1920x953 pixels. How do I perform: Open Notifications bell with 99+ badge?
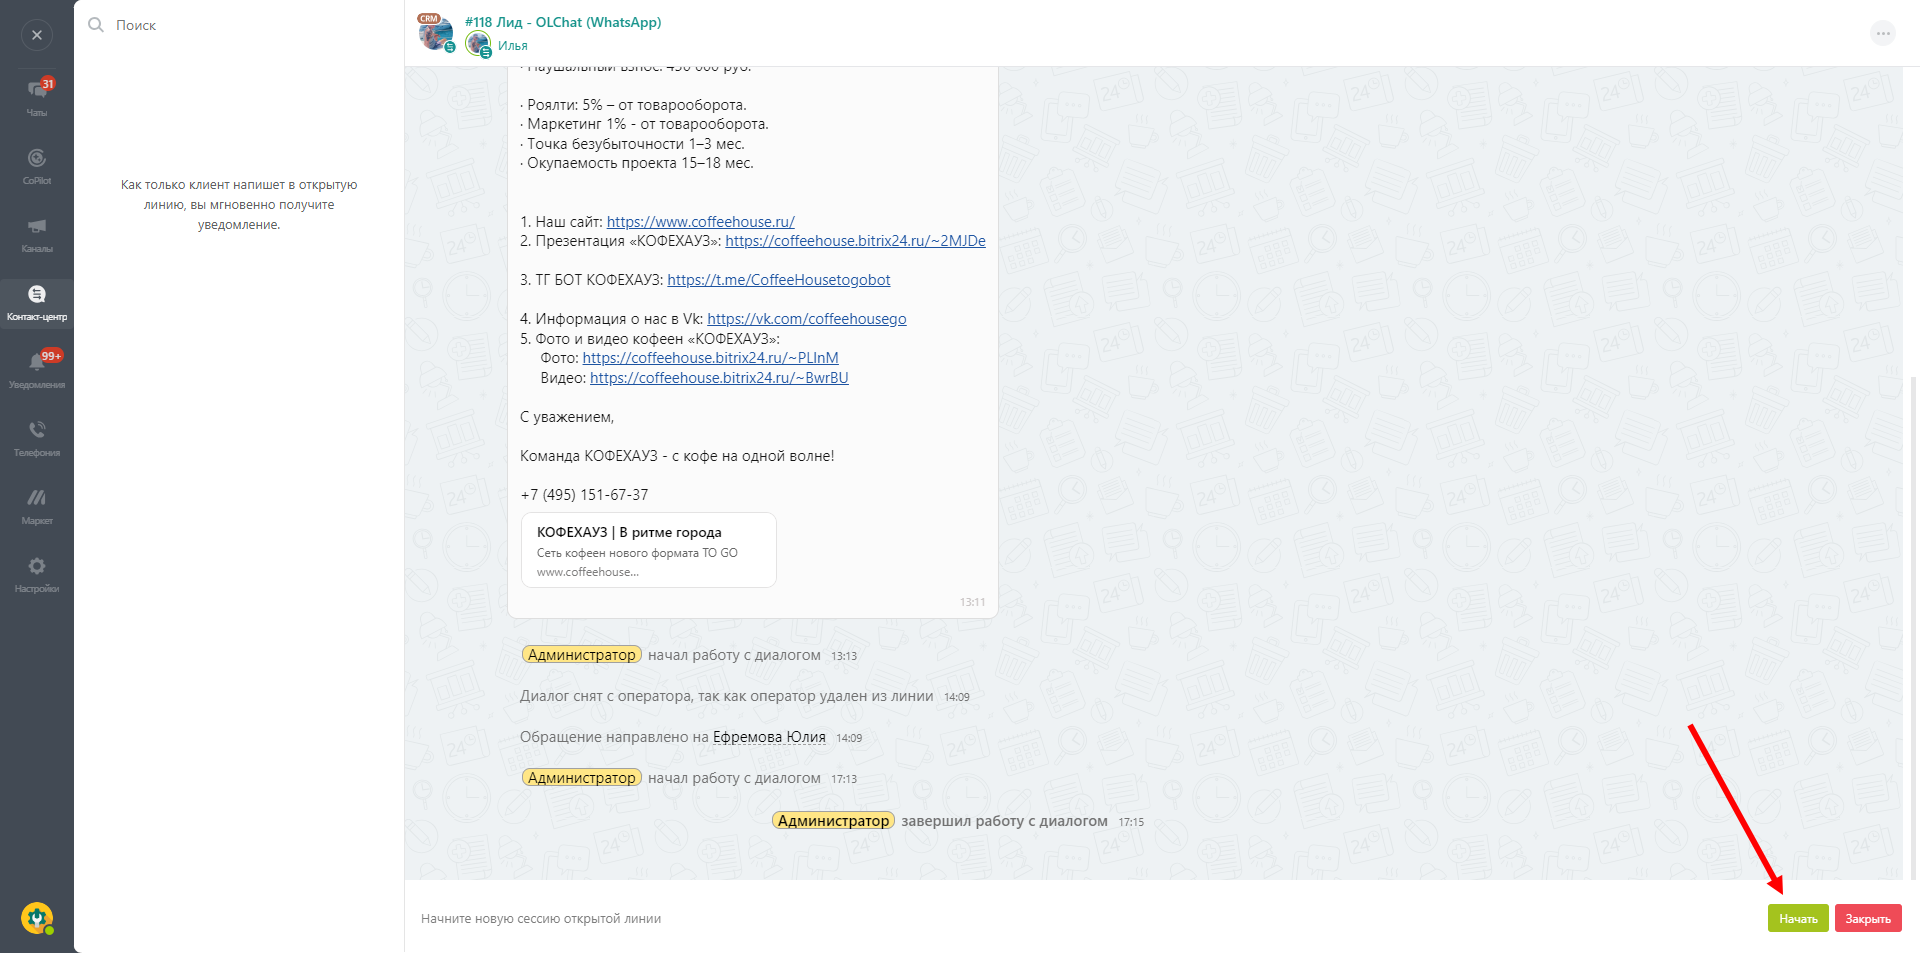[x=37, y=368]
